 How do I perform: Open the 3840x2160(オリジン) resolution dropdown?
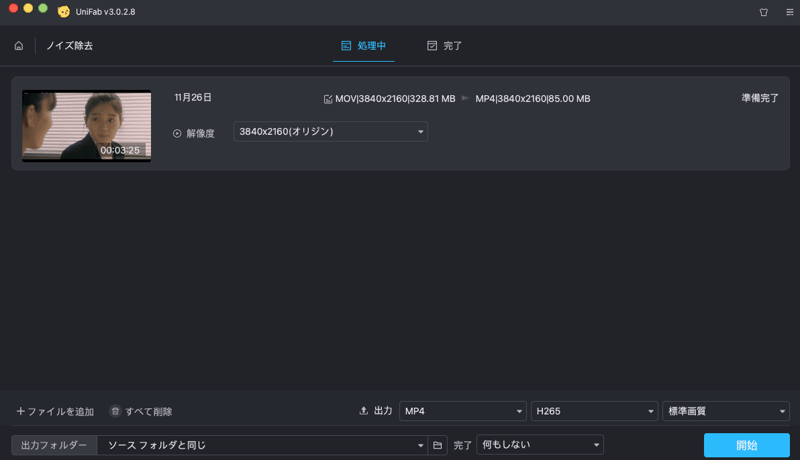point(331,132)
